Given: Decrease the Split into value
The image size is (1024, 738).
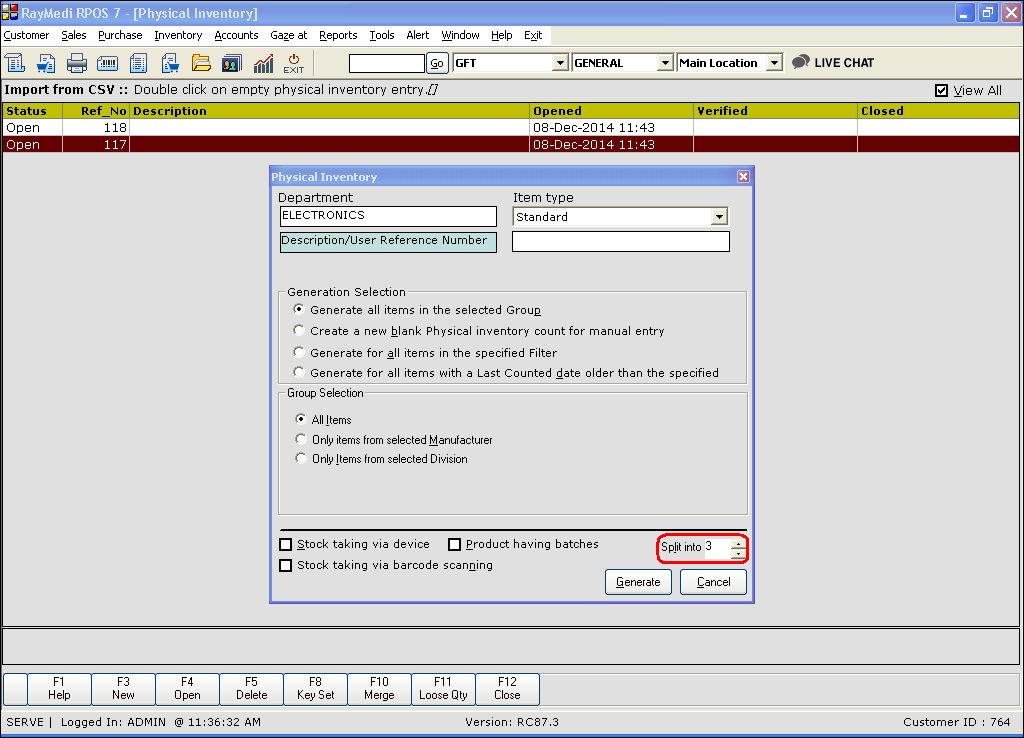Looking at the screenshot, I should (738, 553).
